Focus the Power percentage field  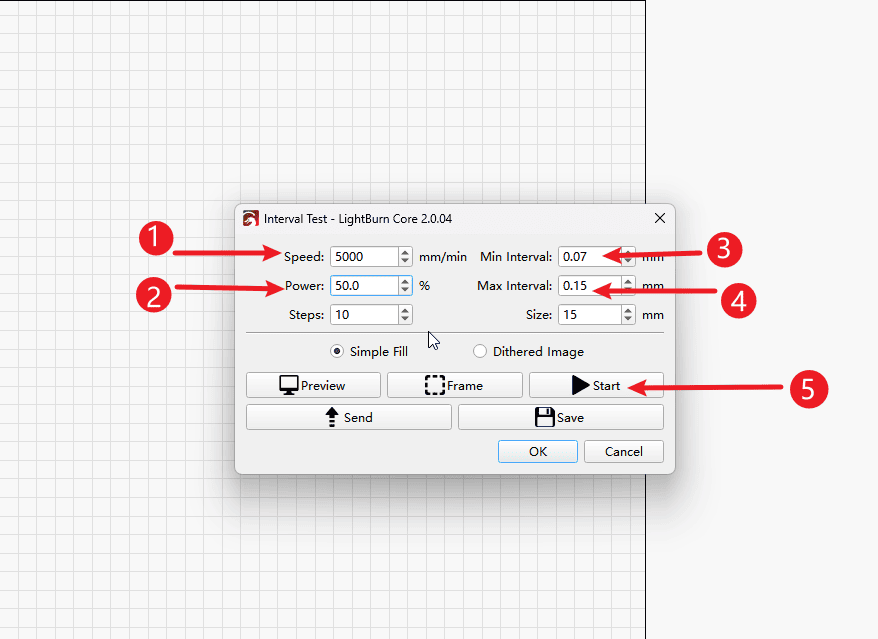(363, 285)
